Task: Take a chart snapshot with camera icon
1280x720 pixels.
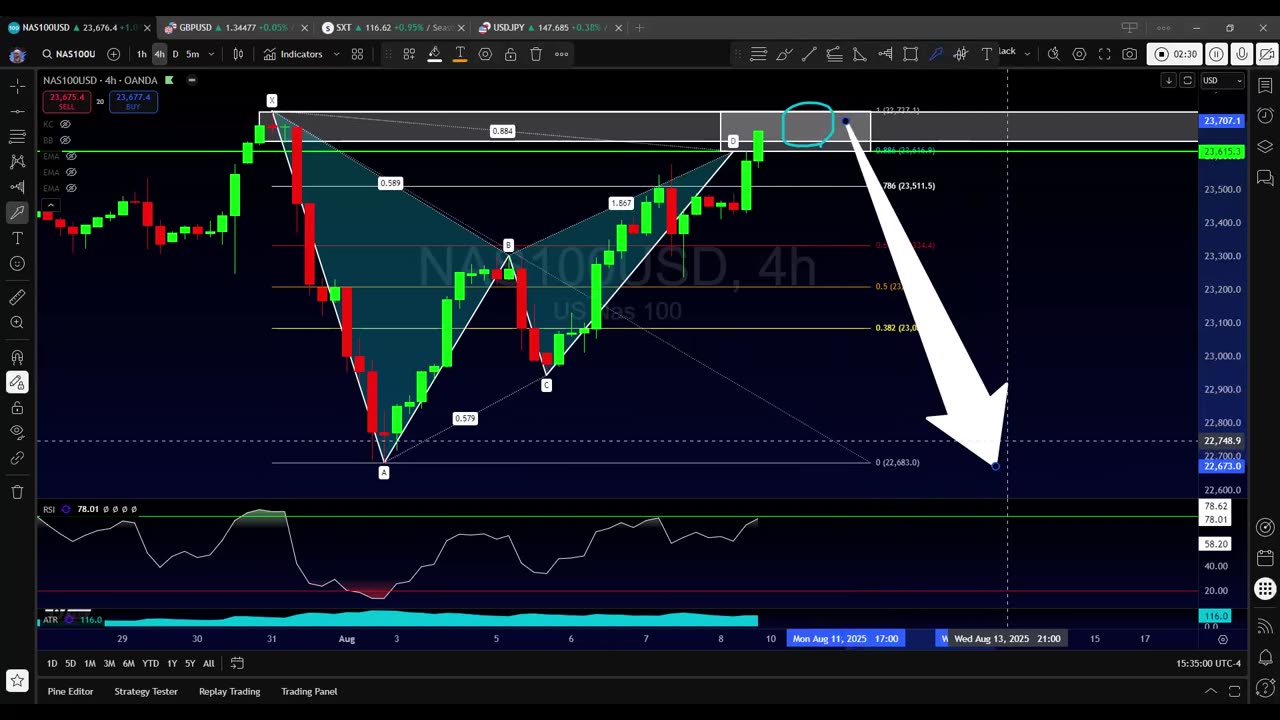Action: (x=1130, y=54)
